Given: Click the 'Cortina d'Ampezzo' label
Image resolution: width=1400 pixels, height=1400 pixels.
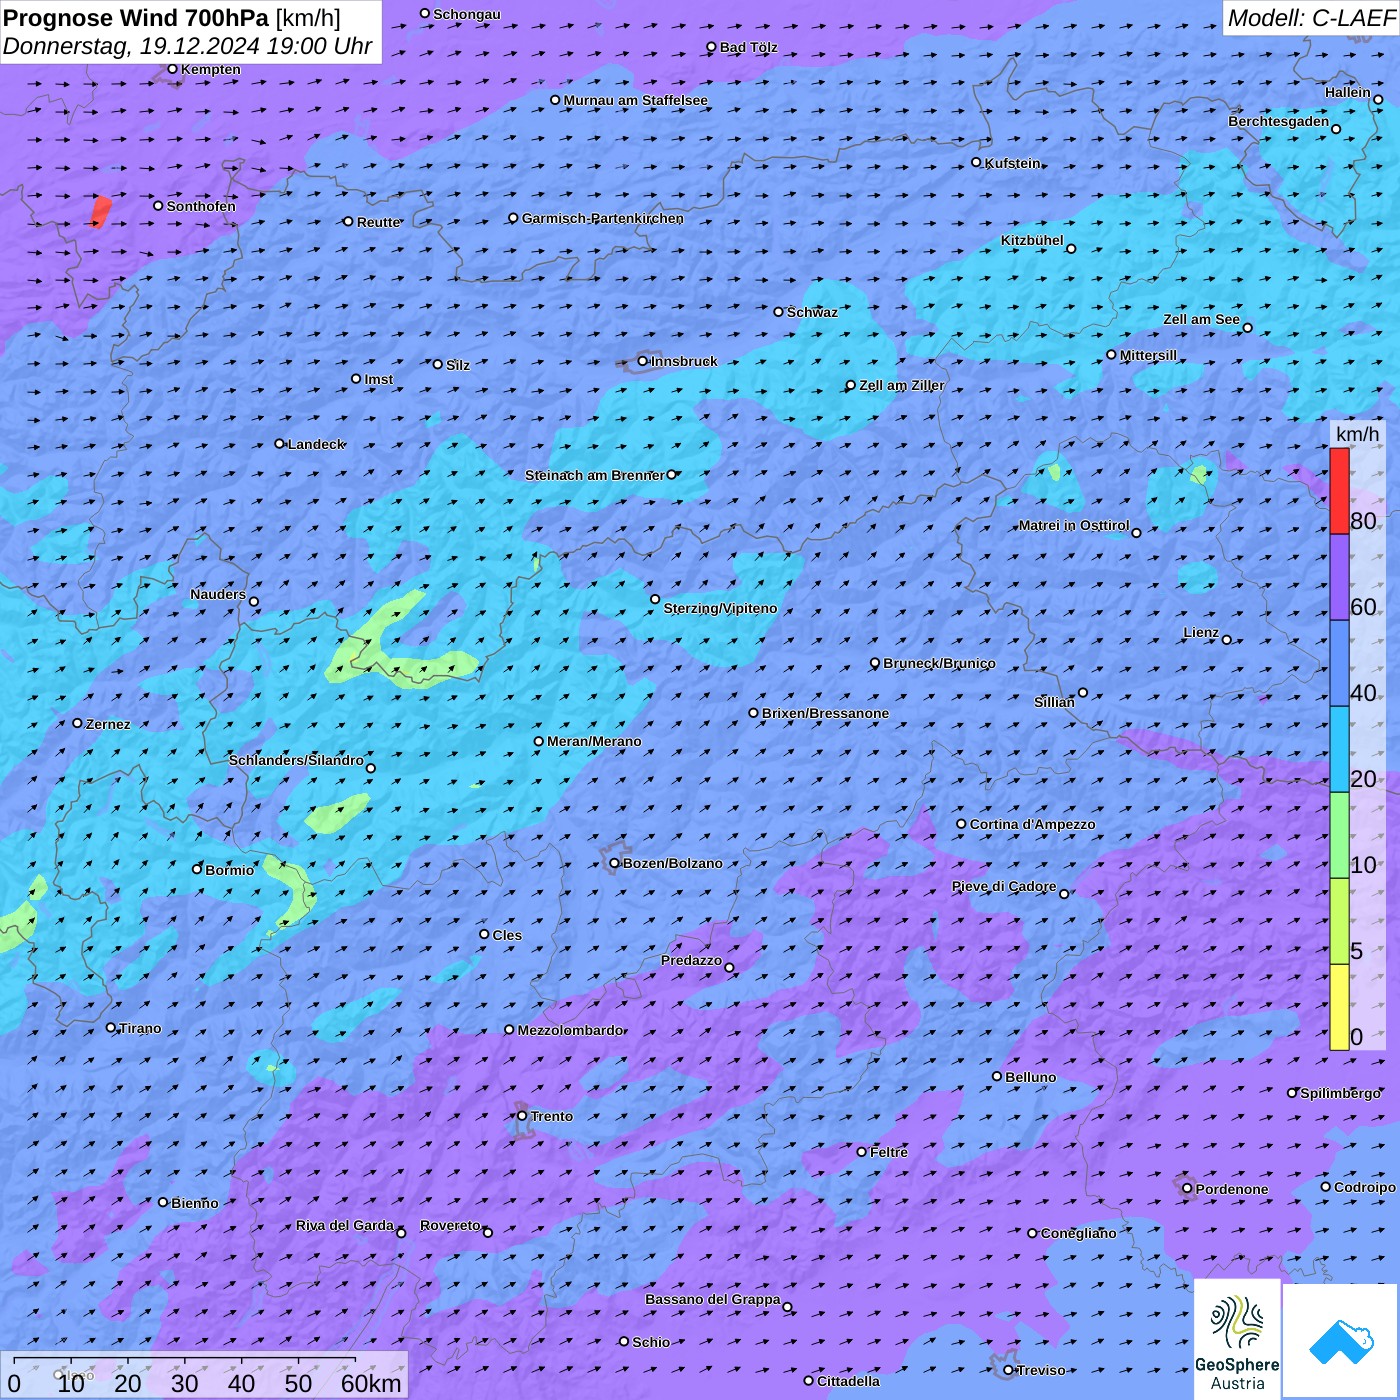Looking at the screenshot, I should [x=1032, y=824].
